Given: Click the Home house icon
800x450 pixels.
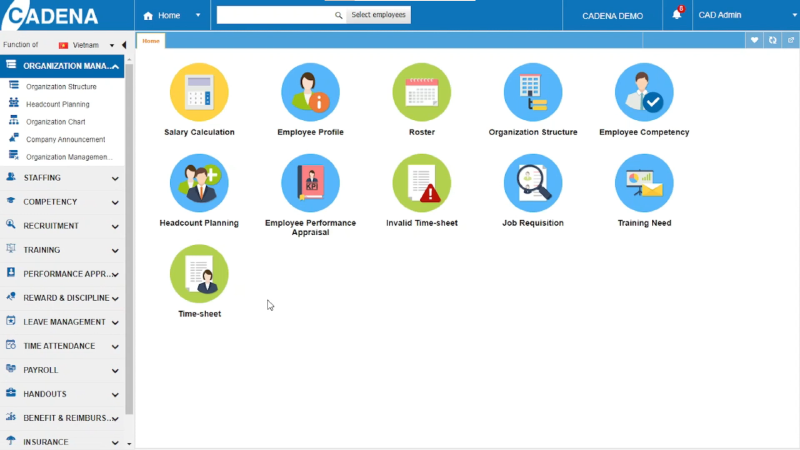Looking at the screenshot, I should tap(148, 16).
